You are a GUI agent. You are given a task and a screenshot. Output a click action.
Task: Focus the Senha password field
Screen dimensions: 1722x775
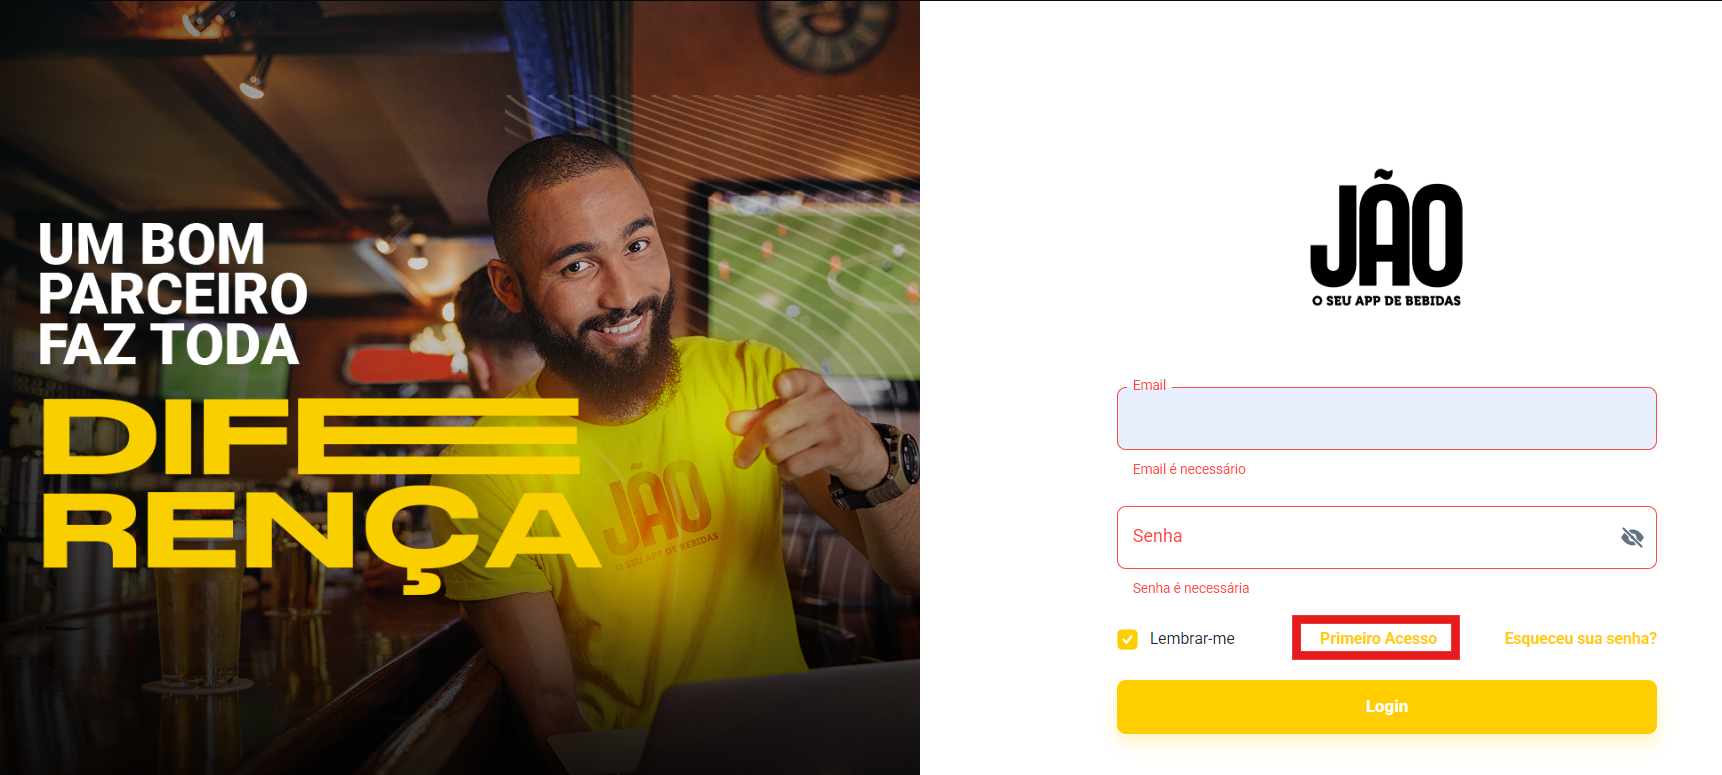[x=1386, y=538]
